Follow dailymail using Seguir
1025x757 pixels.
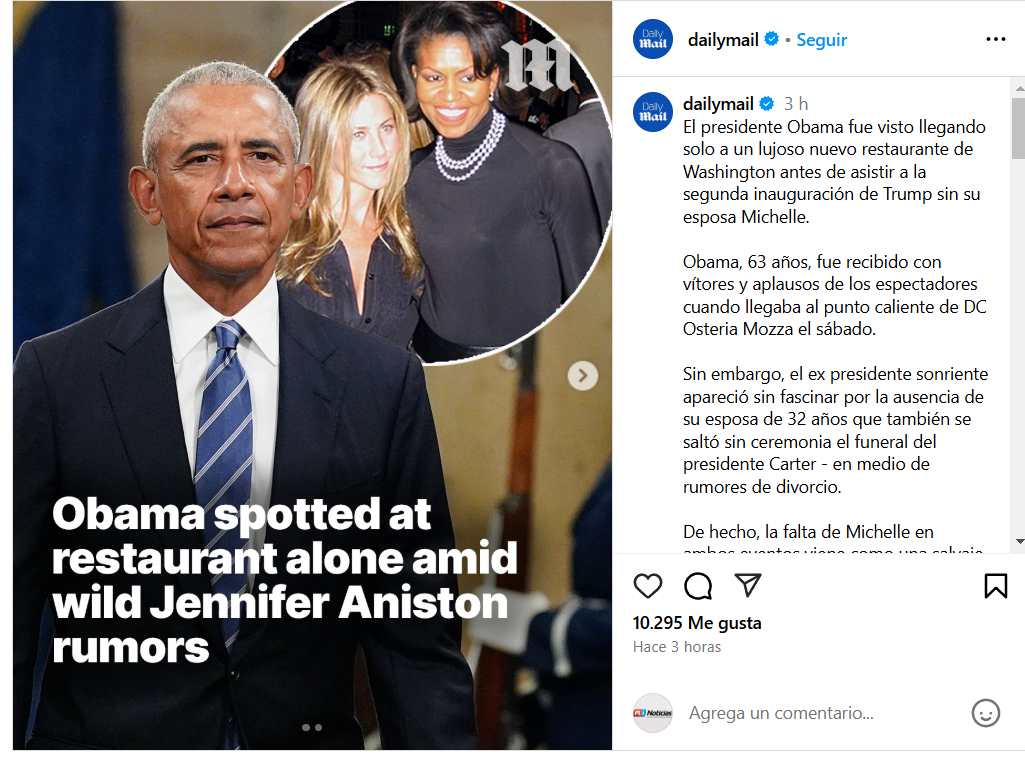click(821, 40)
